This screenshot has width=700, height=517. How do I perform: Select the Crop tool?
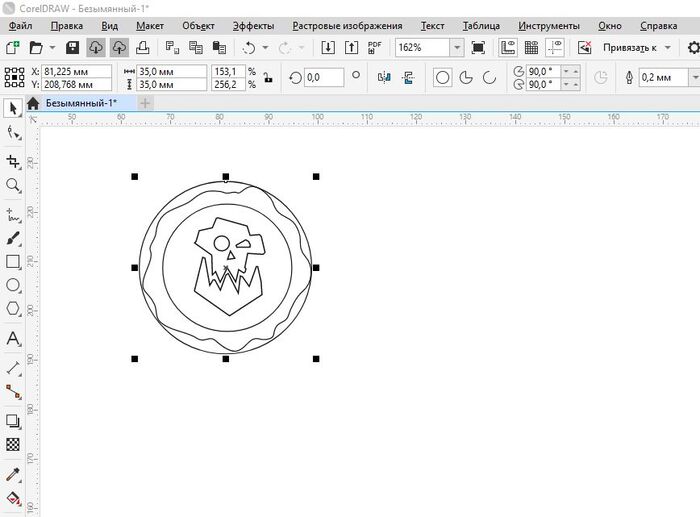point(14,161)
